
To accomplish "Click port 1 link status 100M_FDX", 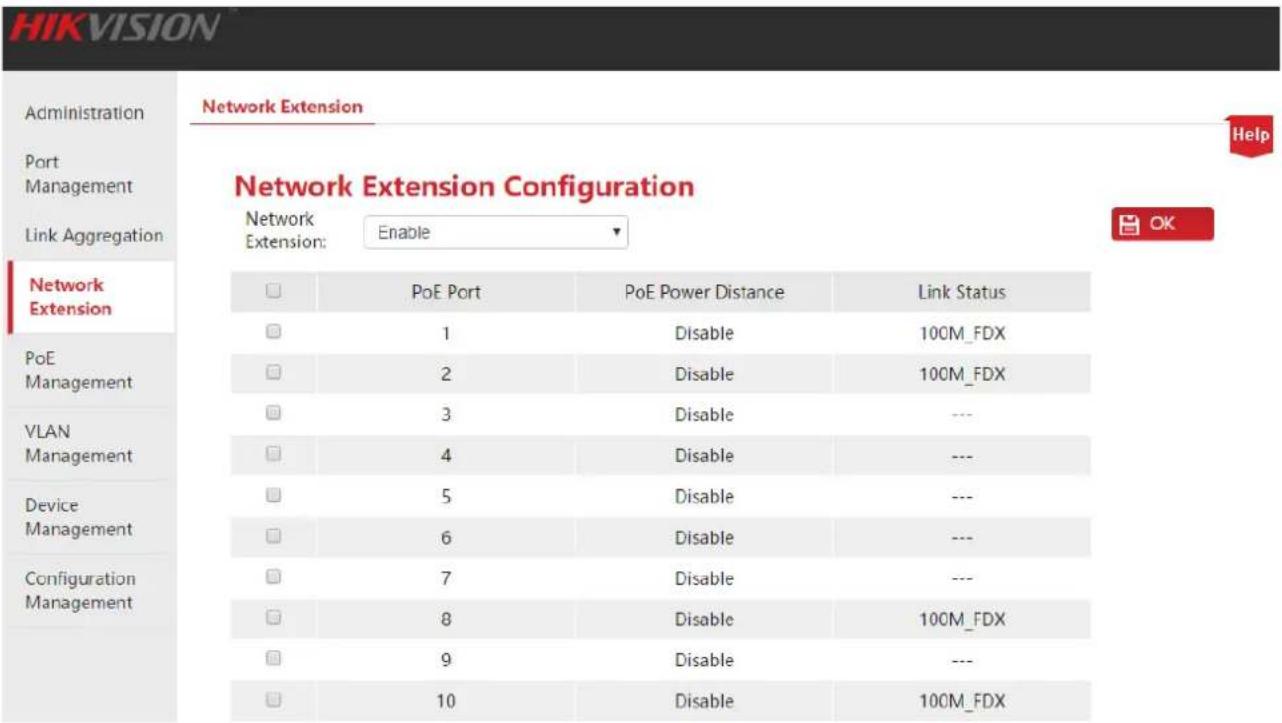I will (x=962, y=334).
